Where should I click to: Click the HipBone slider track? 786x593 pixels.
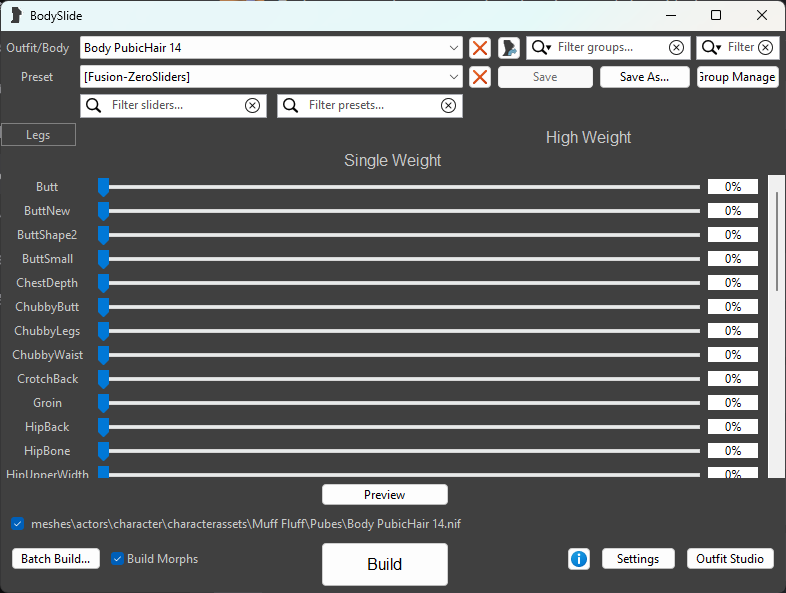(x=399, y=451)
